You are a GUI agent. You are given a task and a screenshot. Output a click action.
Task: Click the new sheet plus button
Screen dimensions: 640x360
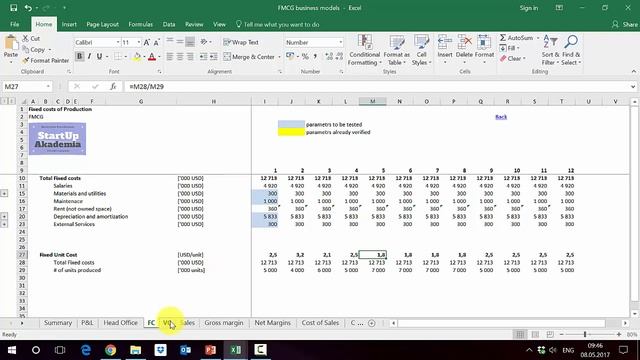pyautogui.click(x=371, y=323)
